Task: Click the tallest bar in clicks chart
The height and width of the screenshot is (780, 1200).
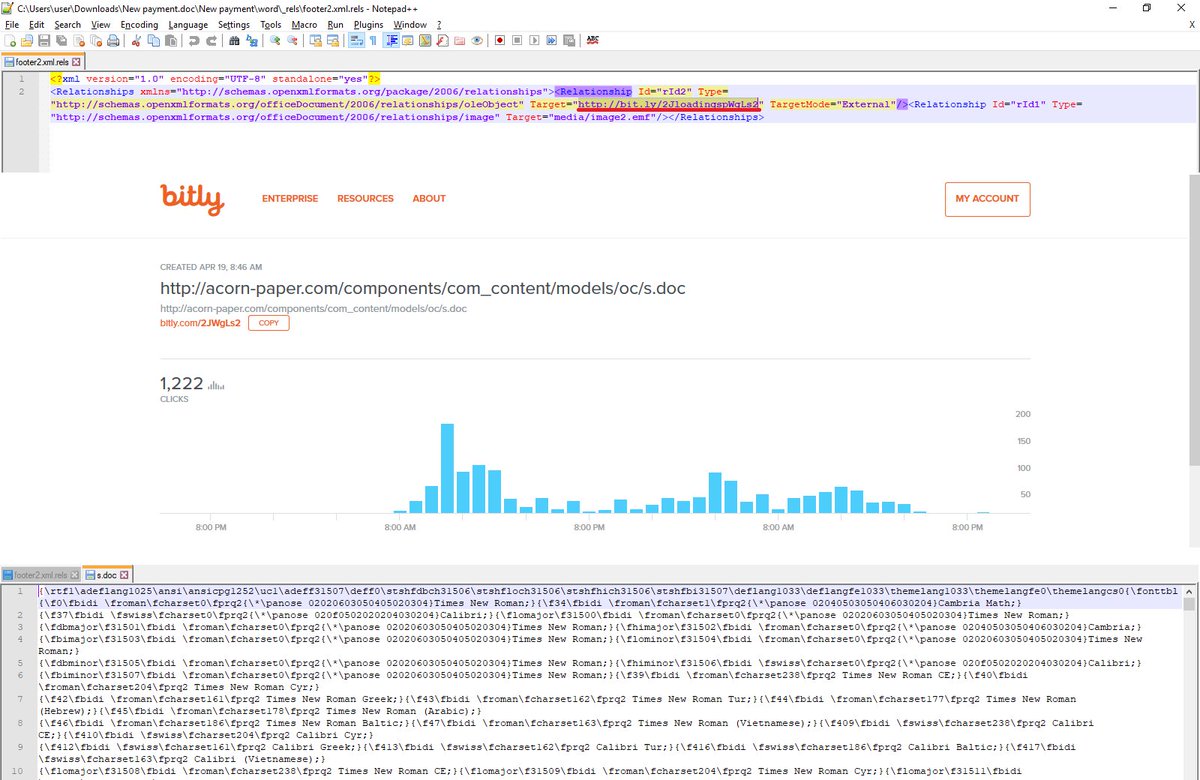Action: pyautogui.click(x=447, y=469)
